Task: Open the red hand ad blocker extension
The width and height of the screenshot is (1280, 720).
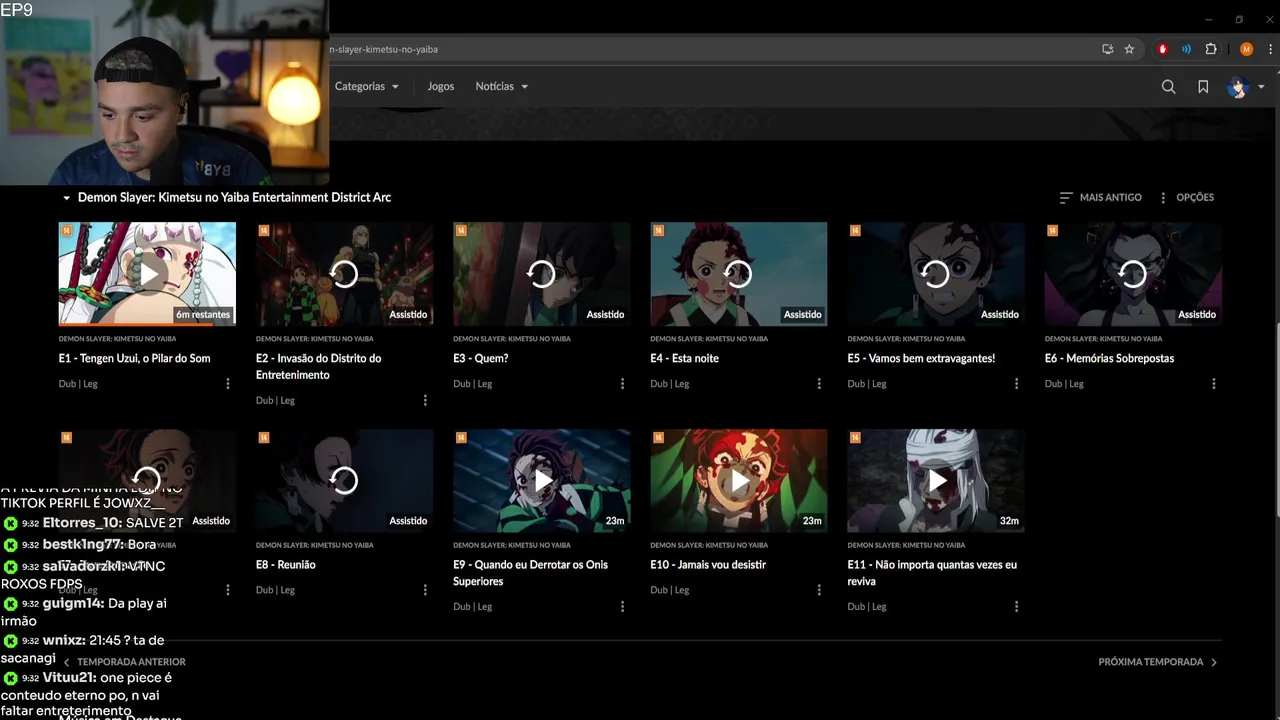Action: click(x=1162, y=49)
